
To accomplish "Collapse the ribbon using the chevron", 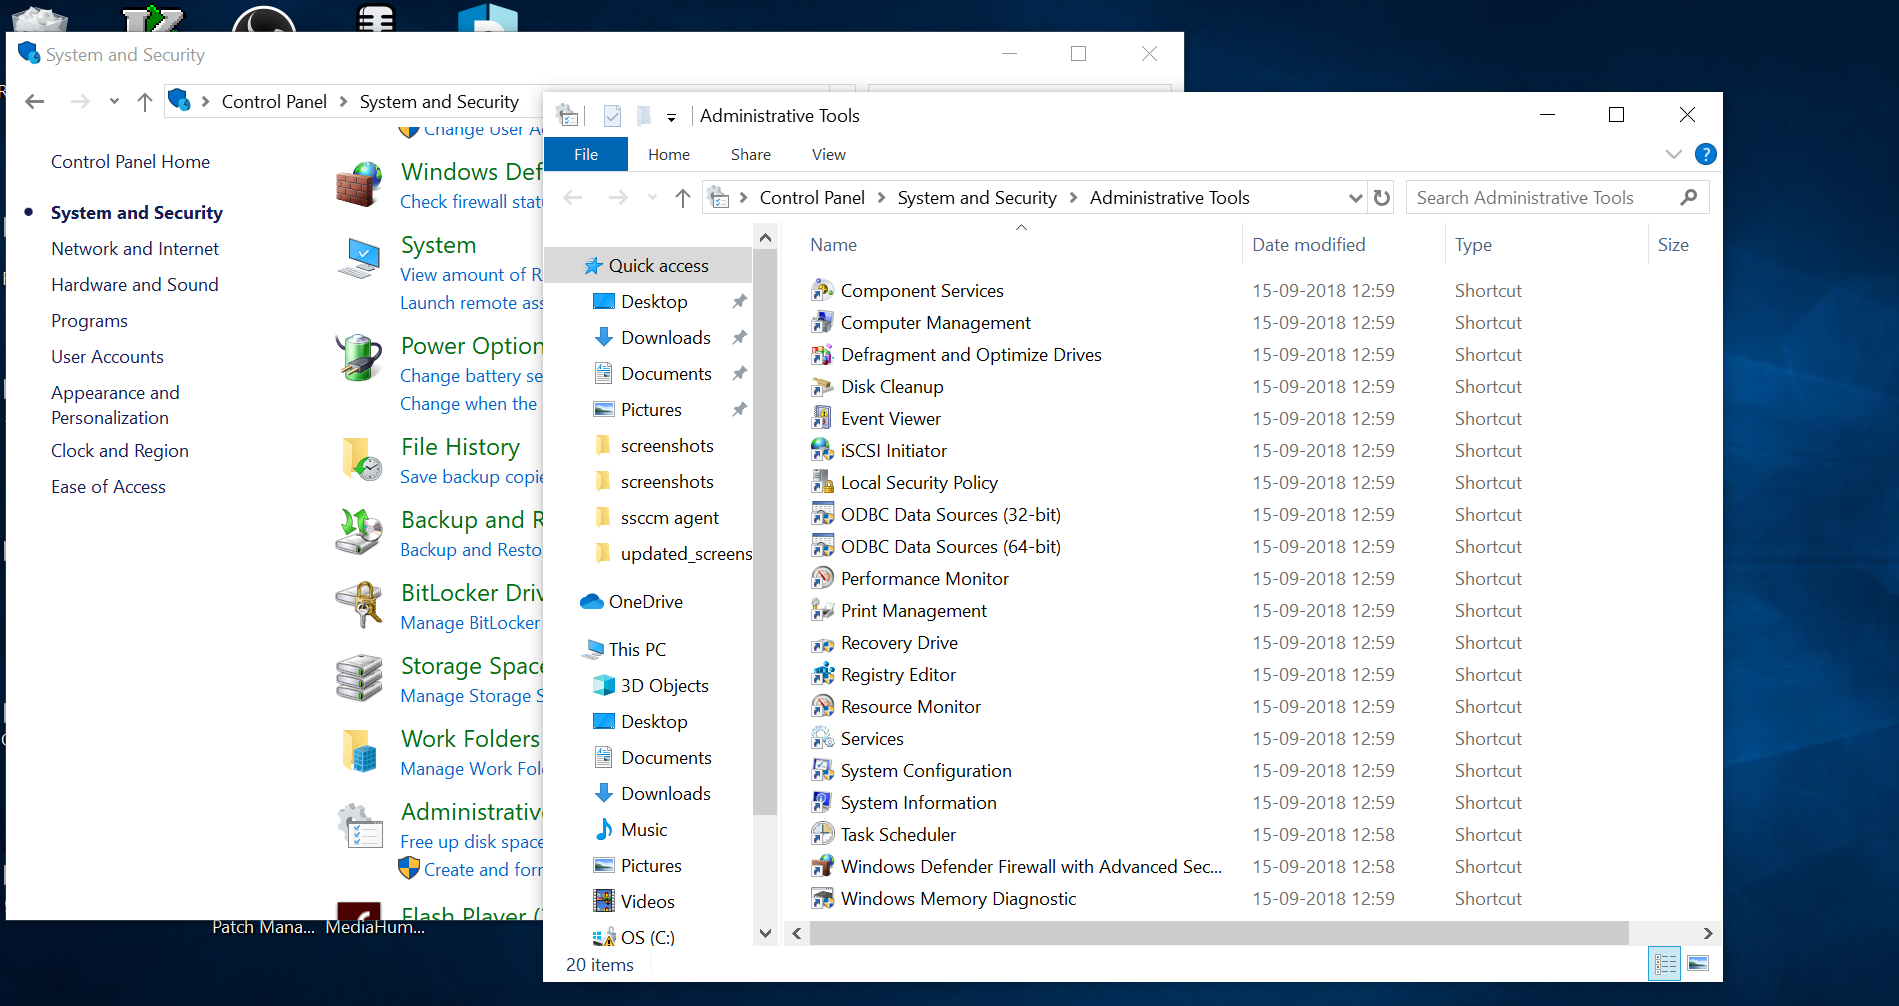I will [1673, 154].
